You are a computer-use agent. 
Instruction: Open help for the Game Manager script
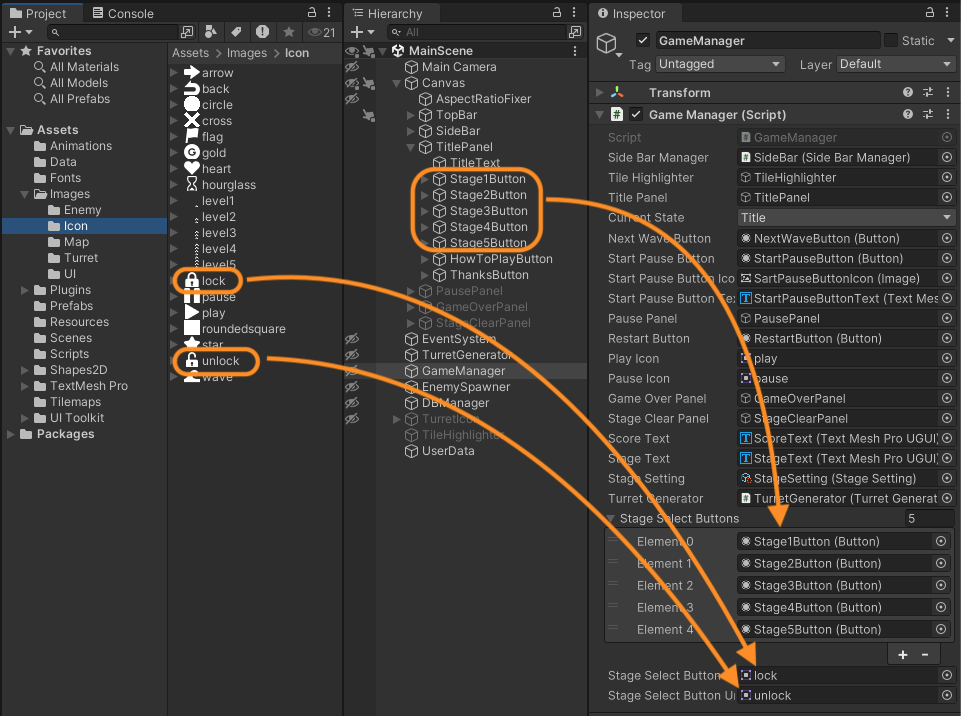(908, 115)
